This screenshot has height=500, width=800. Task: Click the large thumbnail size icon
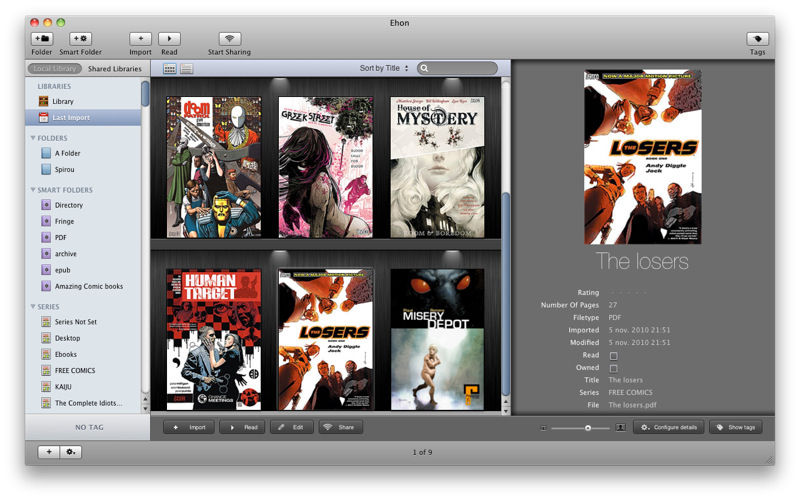coord(620,427)
